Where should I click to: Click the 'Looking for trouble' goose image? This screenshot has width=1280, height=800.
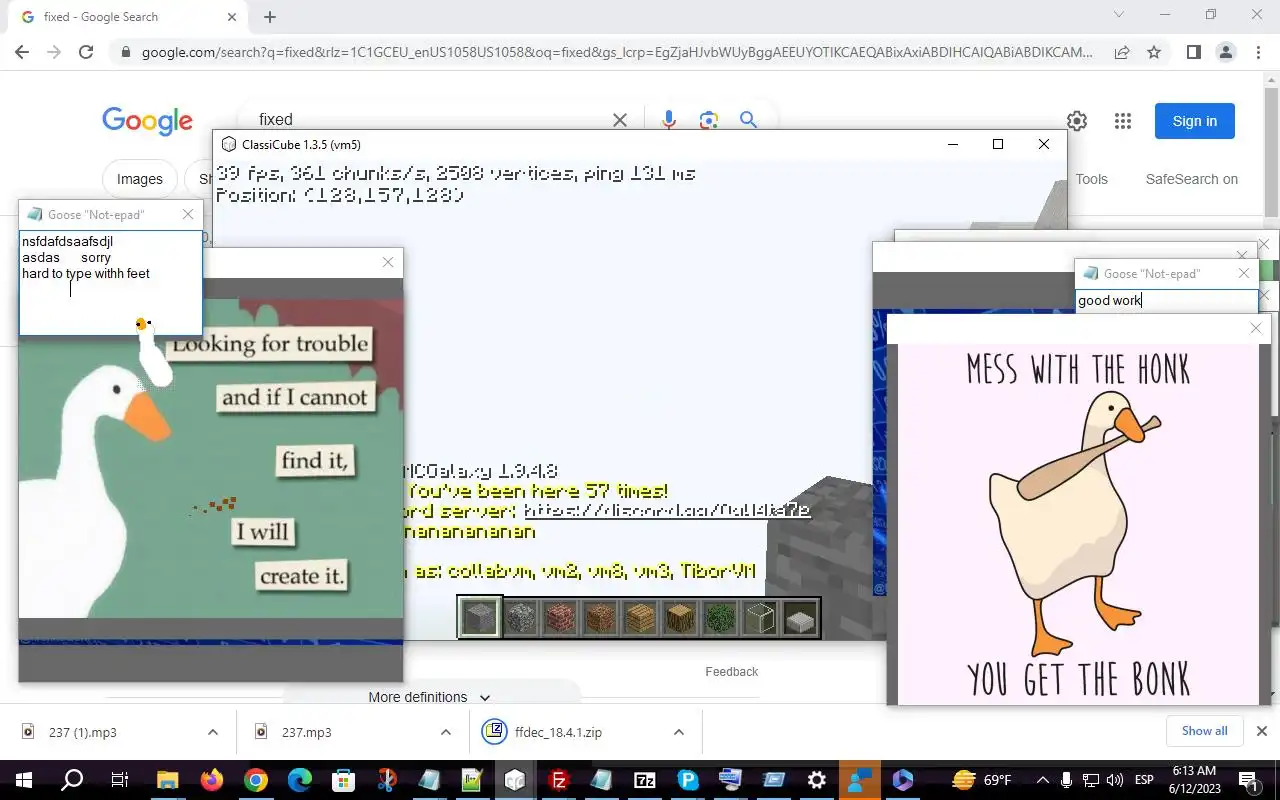(x=211, y=457)
